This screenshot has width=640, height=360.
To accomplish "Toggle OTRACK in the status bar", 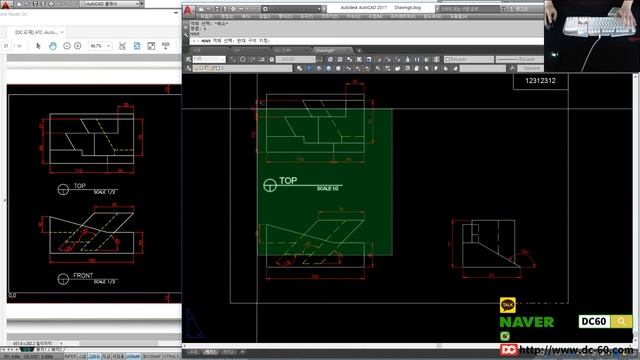I will [171, 356].
